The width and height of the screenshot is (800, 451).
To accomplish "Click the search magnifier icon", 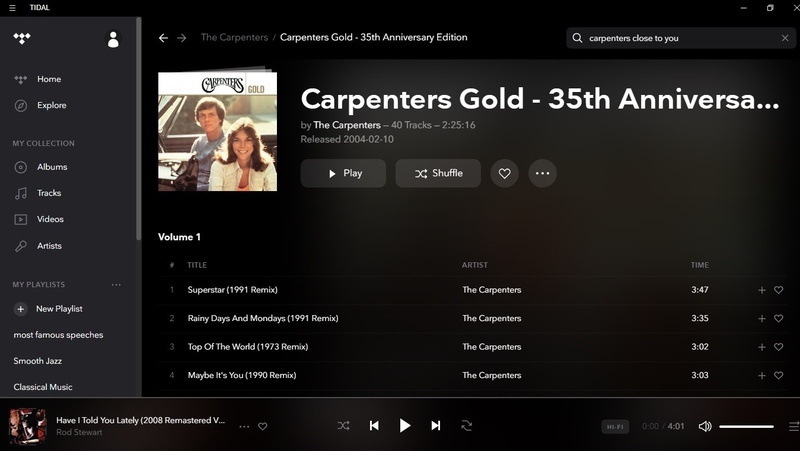I will [x=577, y=38].
